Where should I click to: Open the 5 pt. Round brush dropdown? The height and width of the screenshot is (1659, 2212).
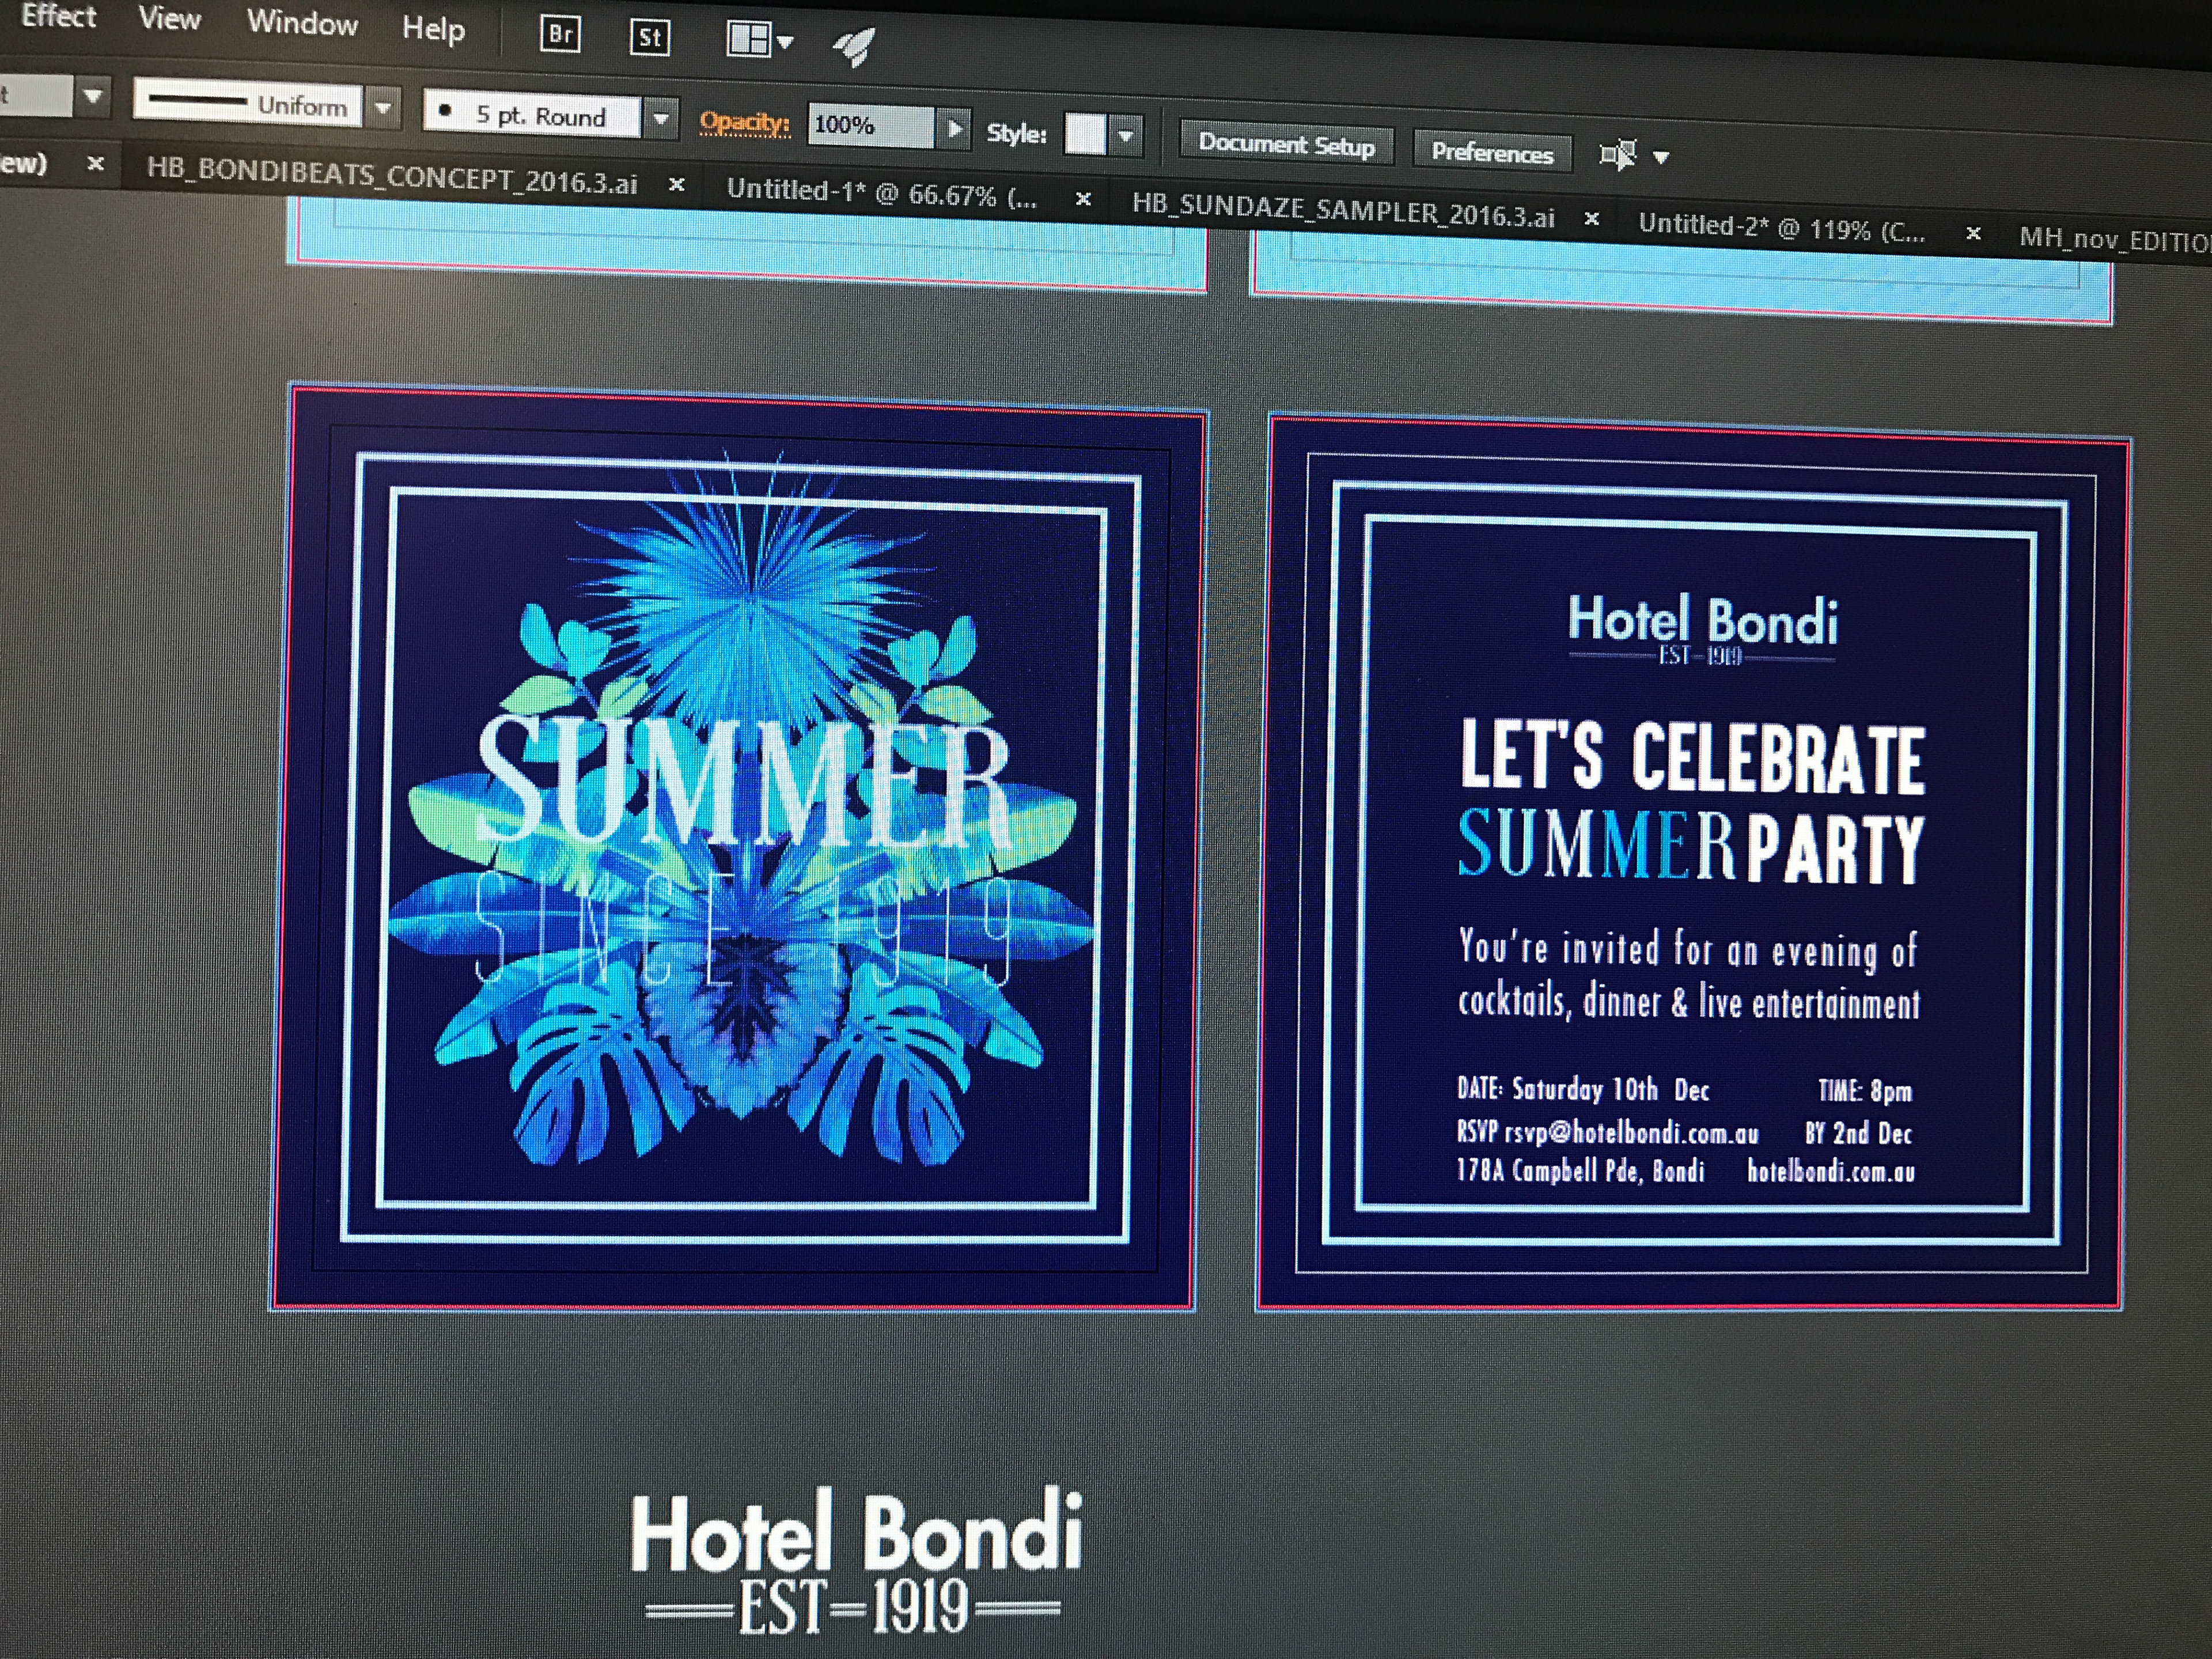(x=661, y=118)
